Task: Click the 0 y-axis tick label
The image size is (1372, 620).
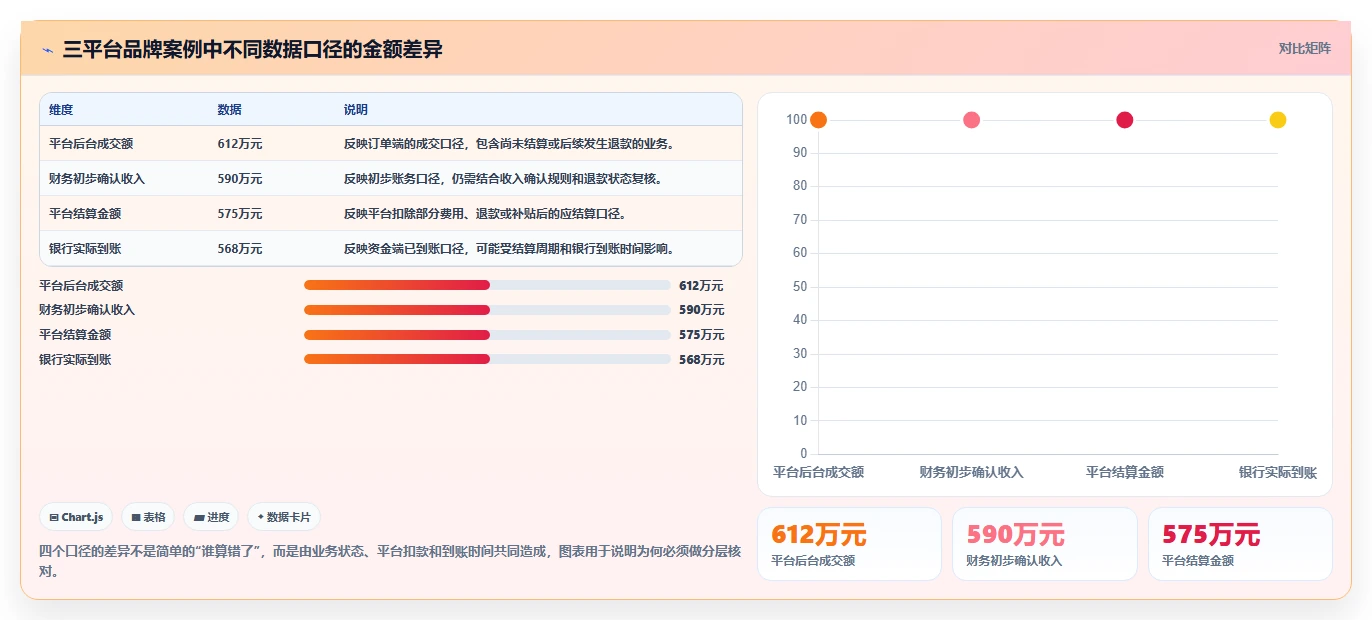Action: 803,454
